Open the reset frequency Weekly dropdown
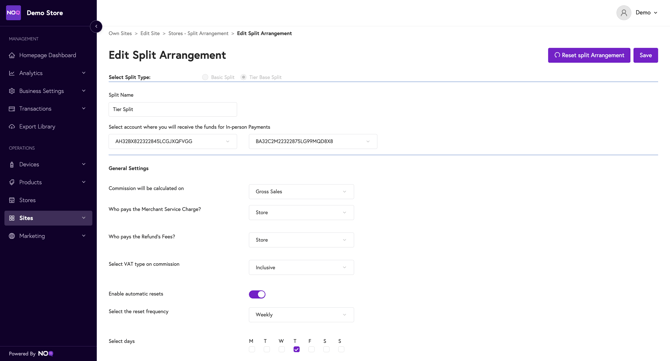This screenshot has height=361, width=670. point(301,315)
